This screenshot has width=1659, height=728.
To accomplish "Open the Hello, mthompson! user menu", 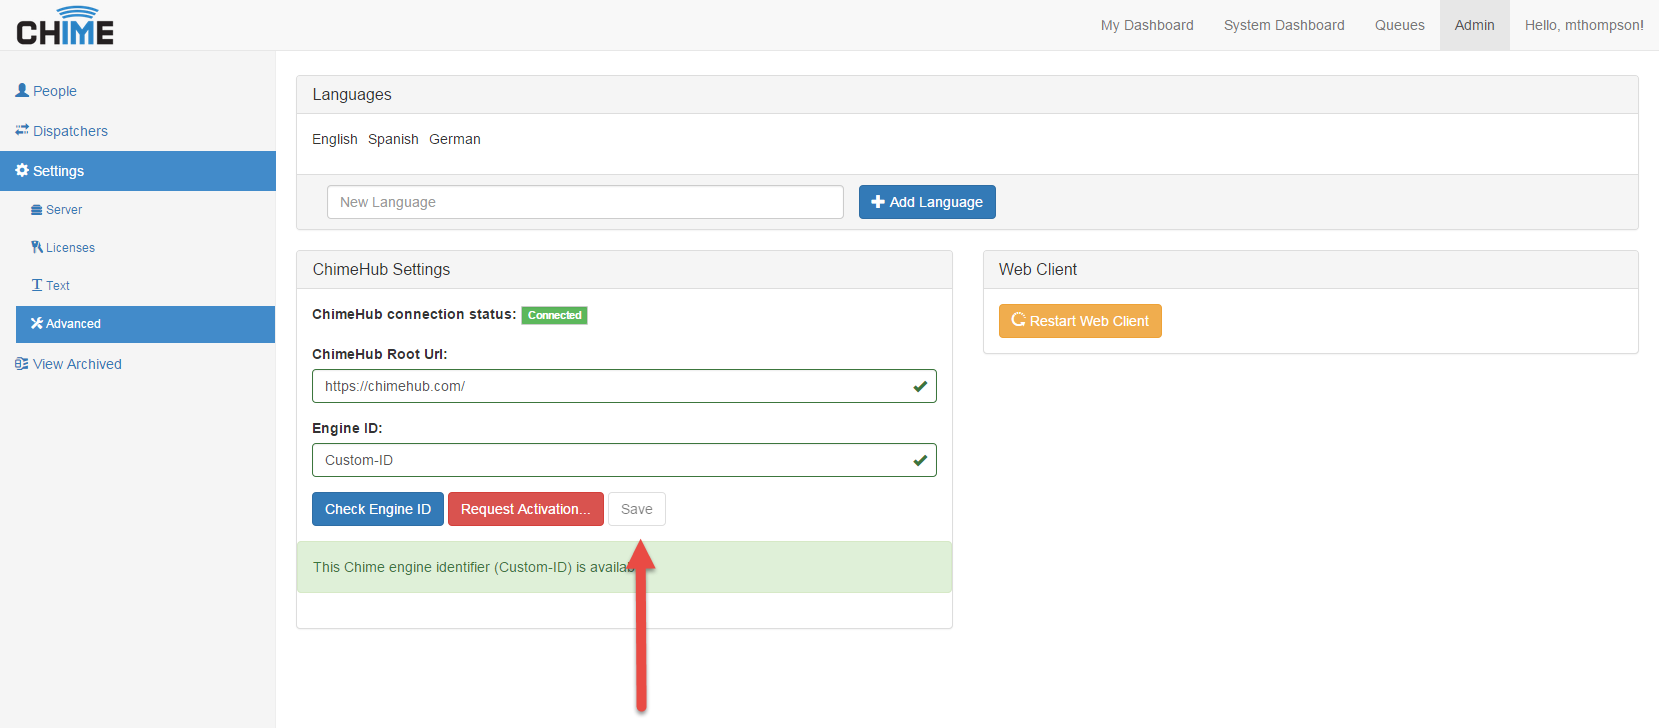I will coord(1584,25).
